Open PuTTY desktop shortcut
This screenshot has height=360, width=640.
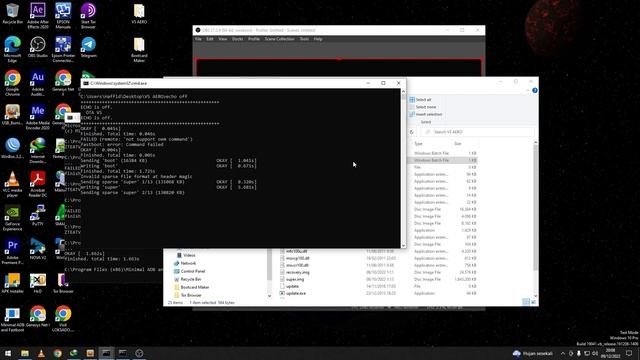tap(38, 216)
